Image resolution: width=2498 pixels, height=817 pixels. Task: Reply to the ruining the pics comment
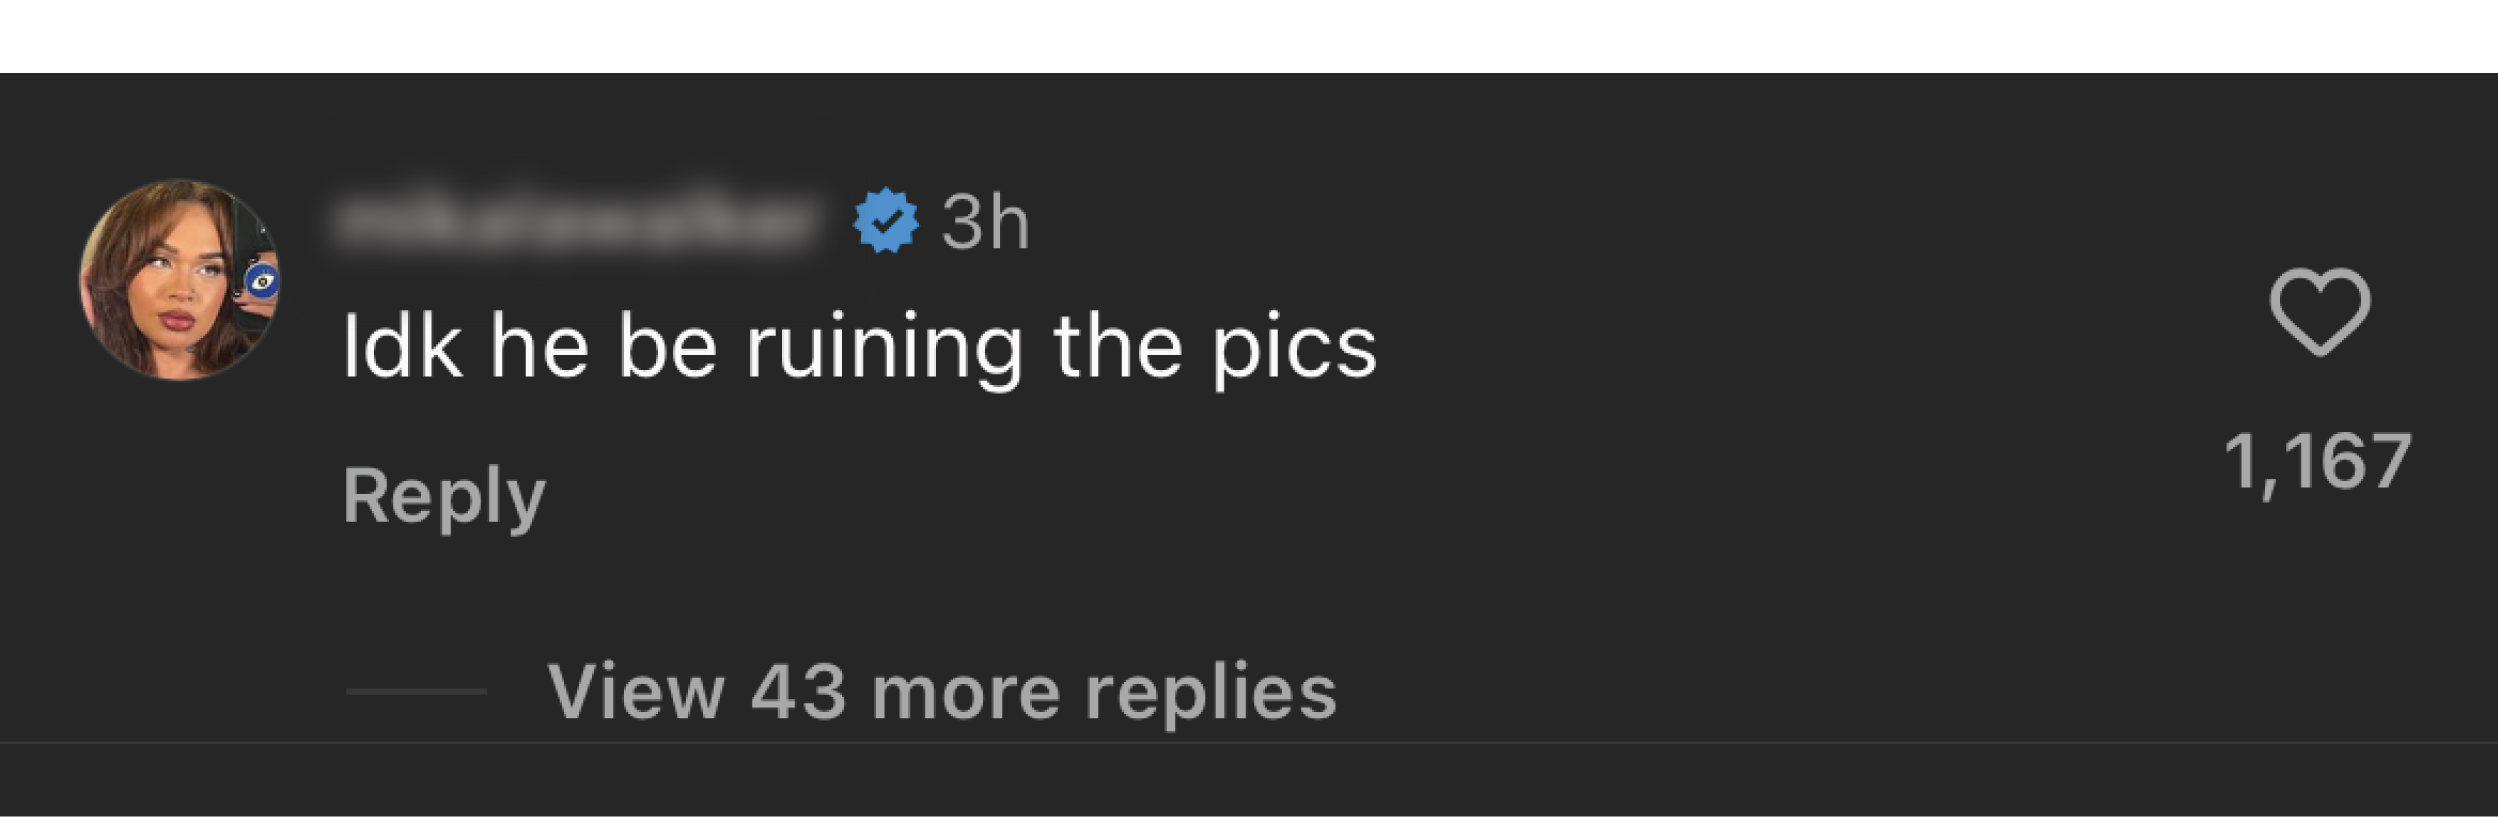pyautogui.click(x=444, y=496)
